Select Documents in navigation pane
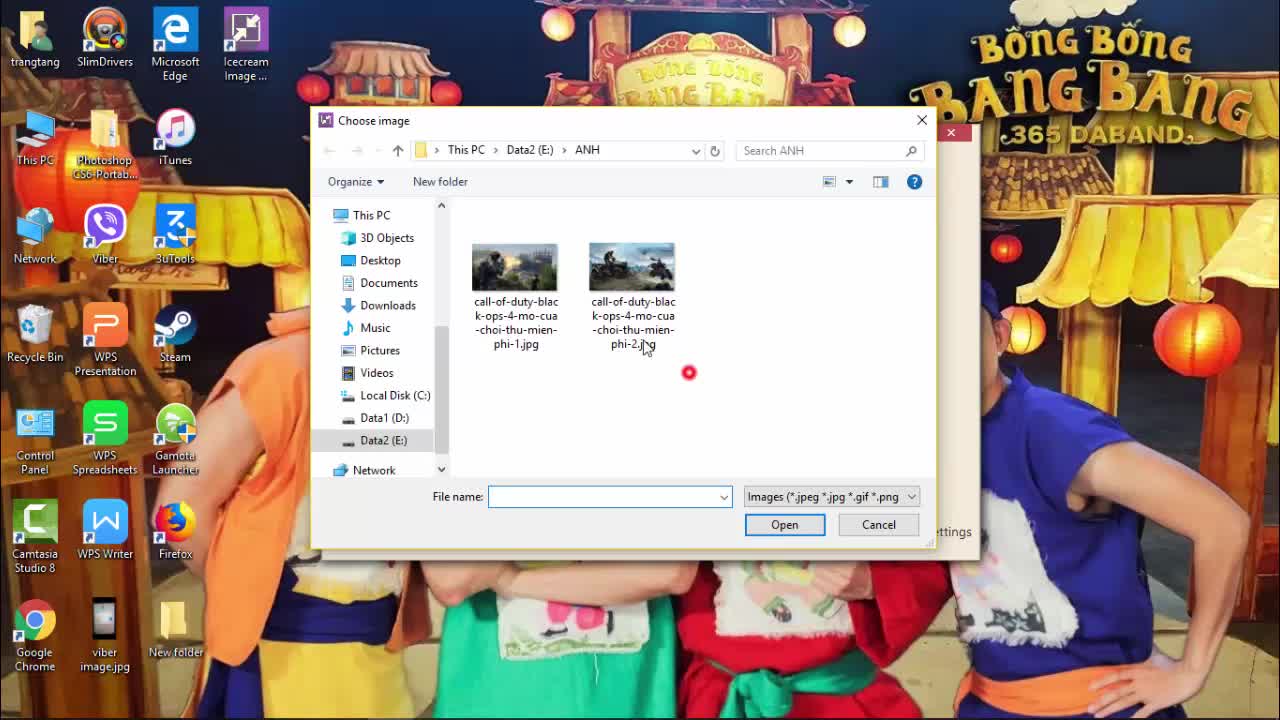The width and height of the screenshot is (1280, 720). click(x=389, y=283)
